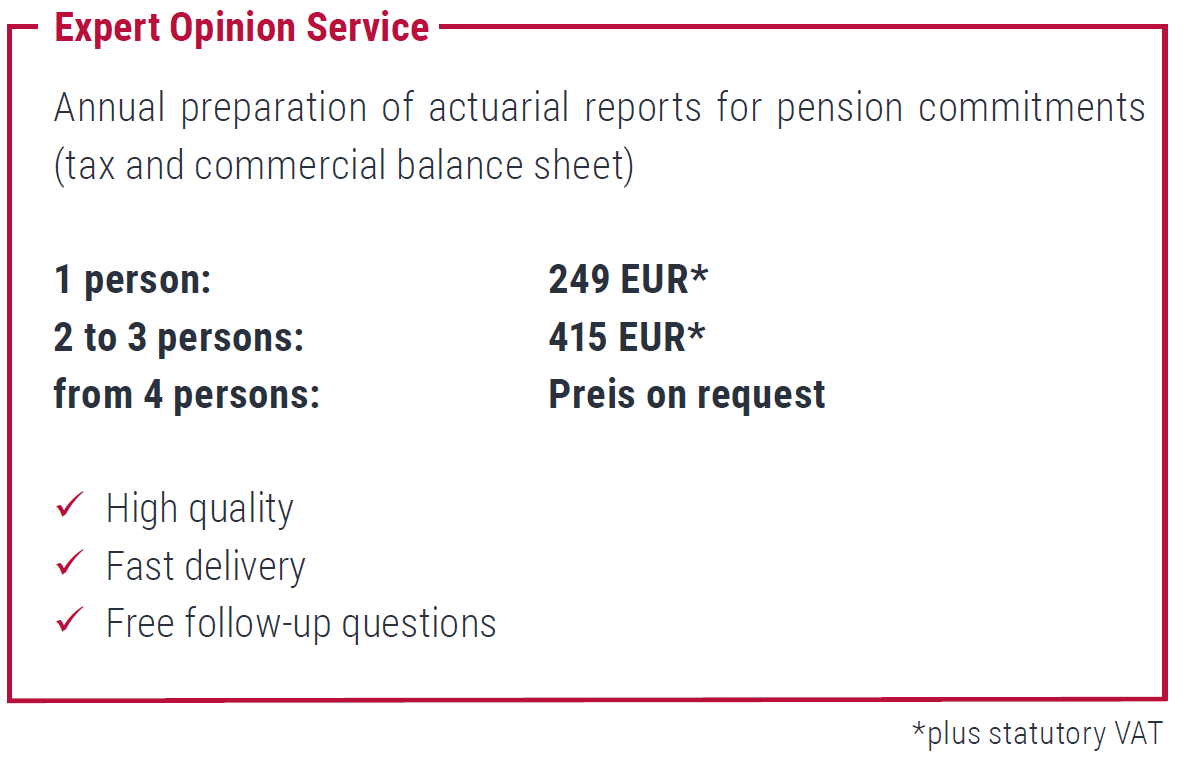Viewport: 1184px width, 758px height.
Task: Click the High quality text
Action: pyautogui.click(x=200, y=508)
